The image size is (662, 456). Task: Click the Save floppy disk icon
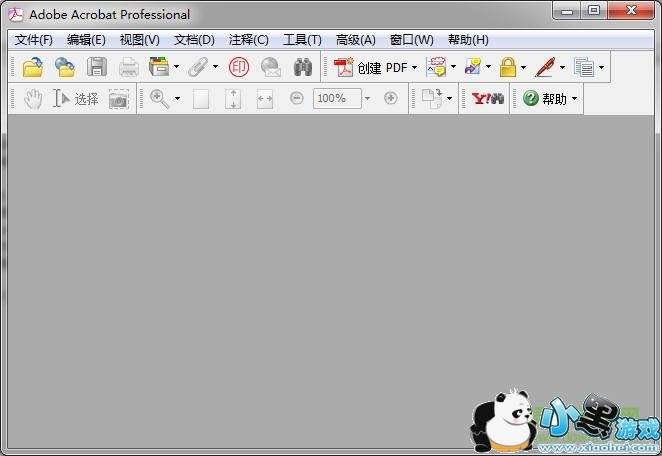tap(97, 67)
